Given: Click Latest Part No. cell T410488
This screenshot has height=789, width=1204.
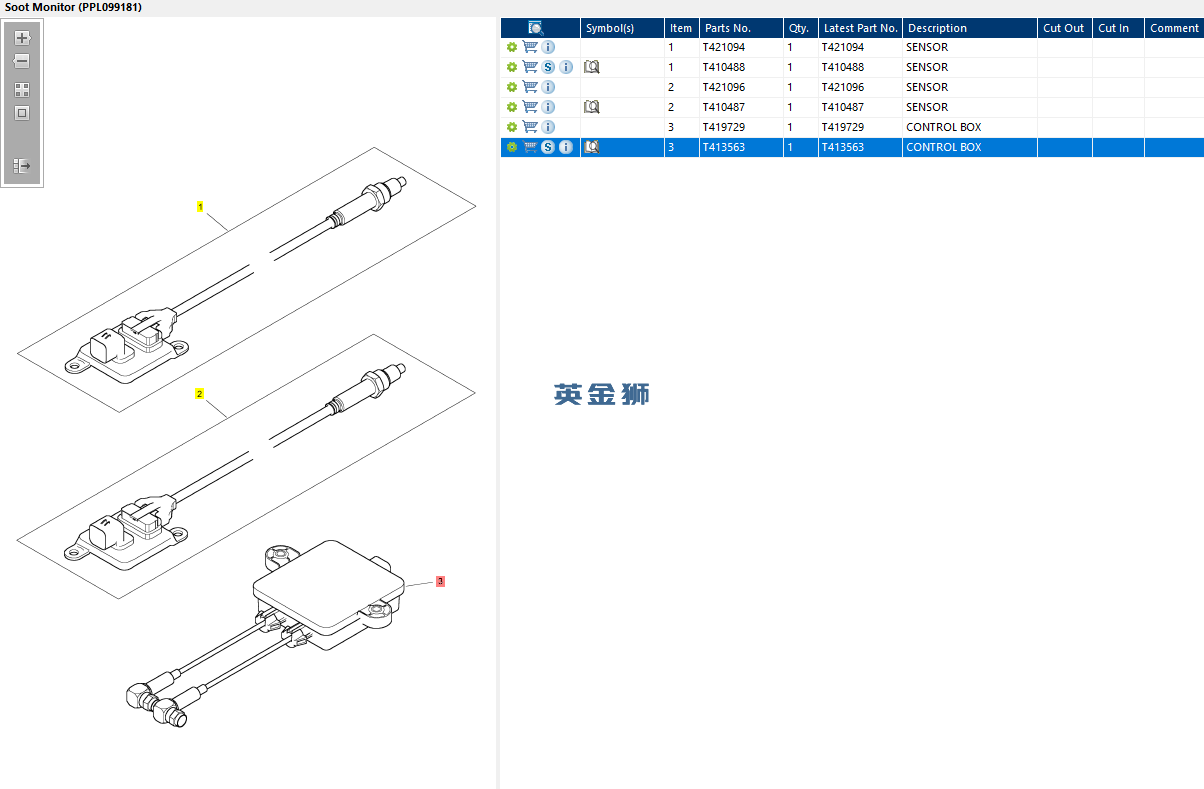Looking at the screenshot, I should [x=860, y=67].
